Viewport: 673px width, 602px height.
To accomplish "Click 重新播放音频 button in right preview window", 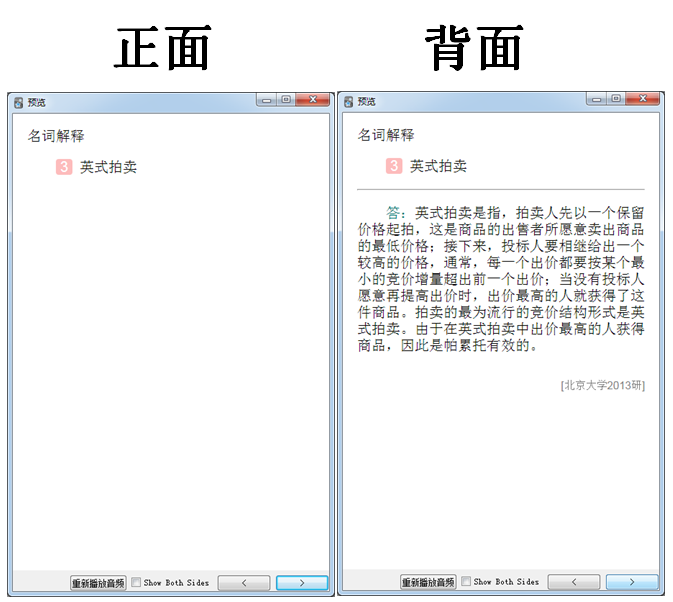I will (428, 582).
